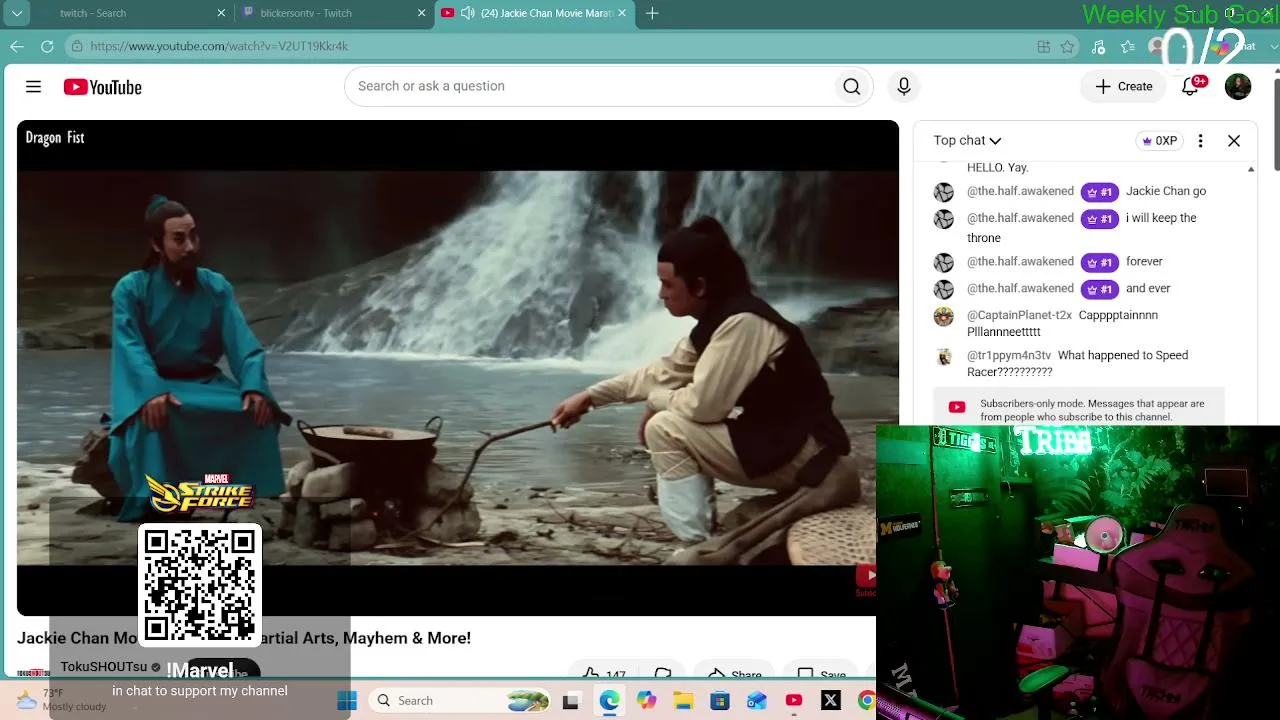Click the 'Jackie Chan go' chat message
1280x720 pixels.
pos(1166,191)
